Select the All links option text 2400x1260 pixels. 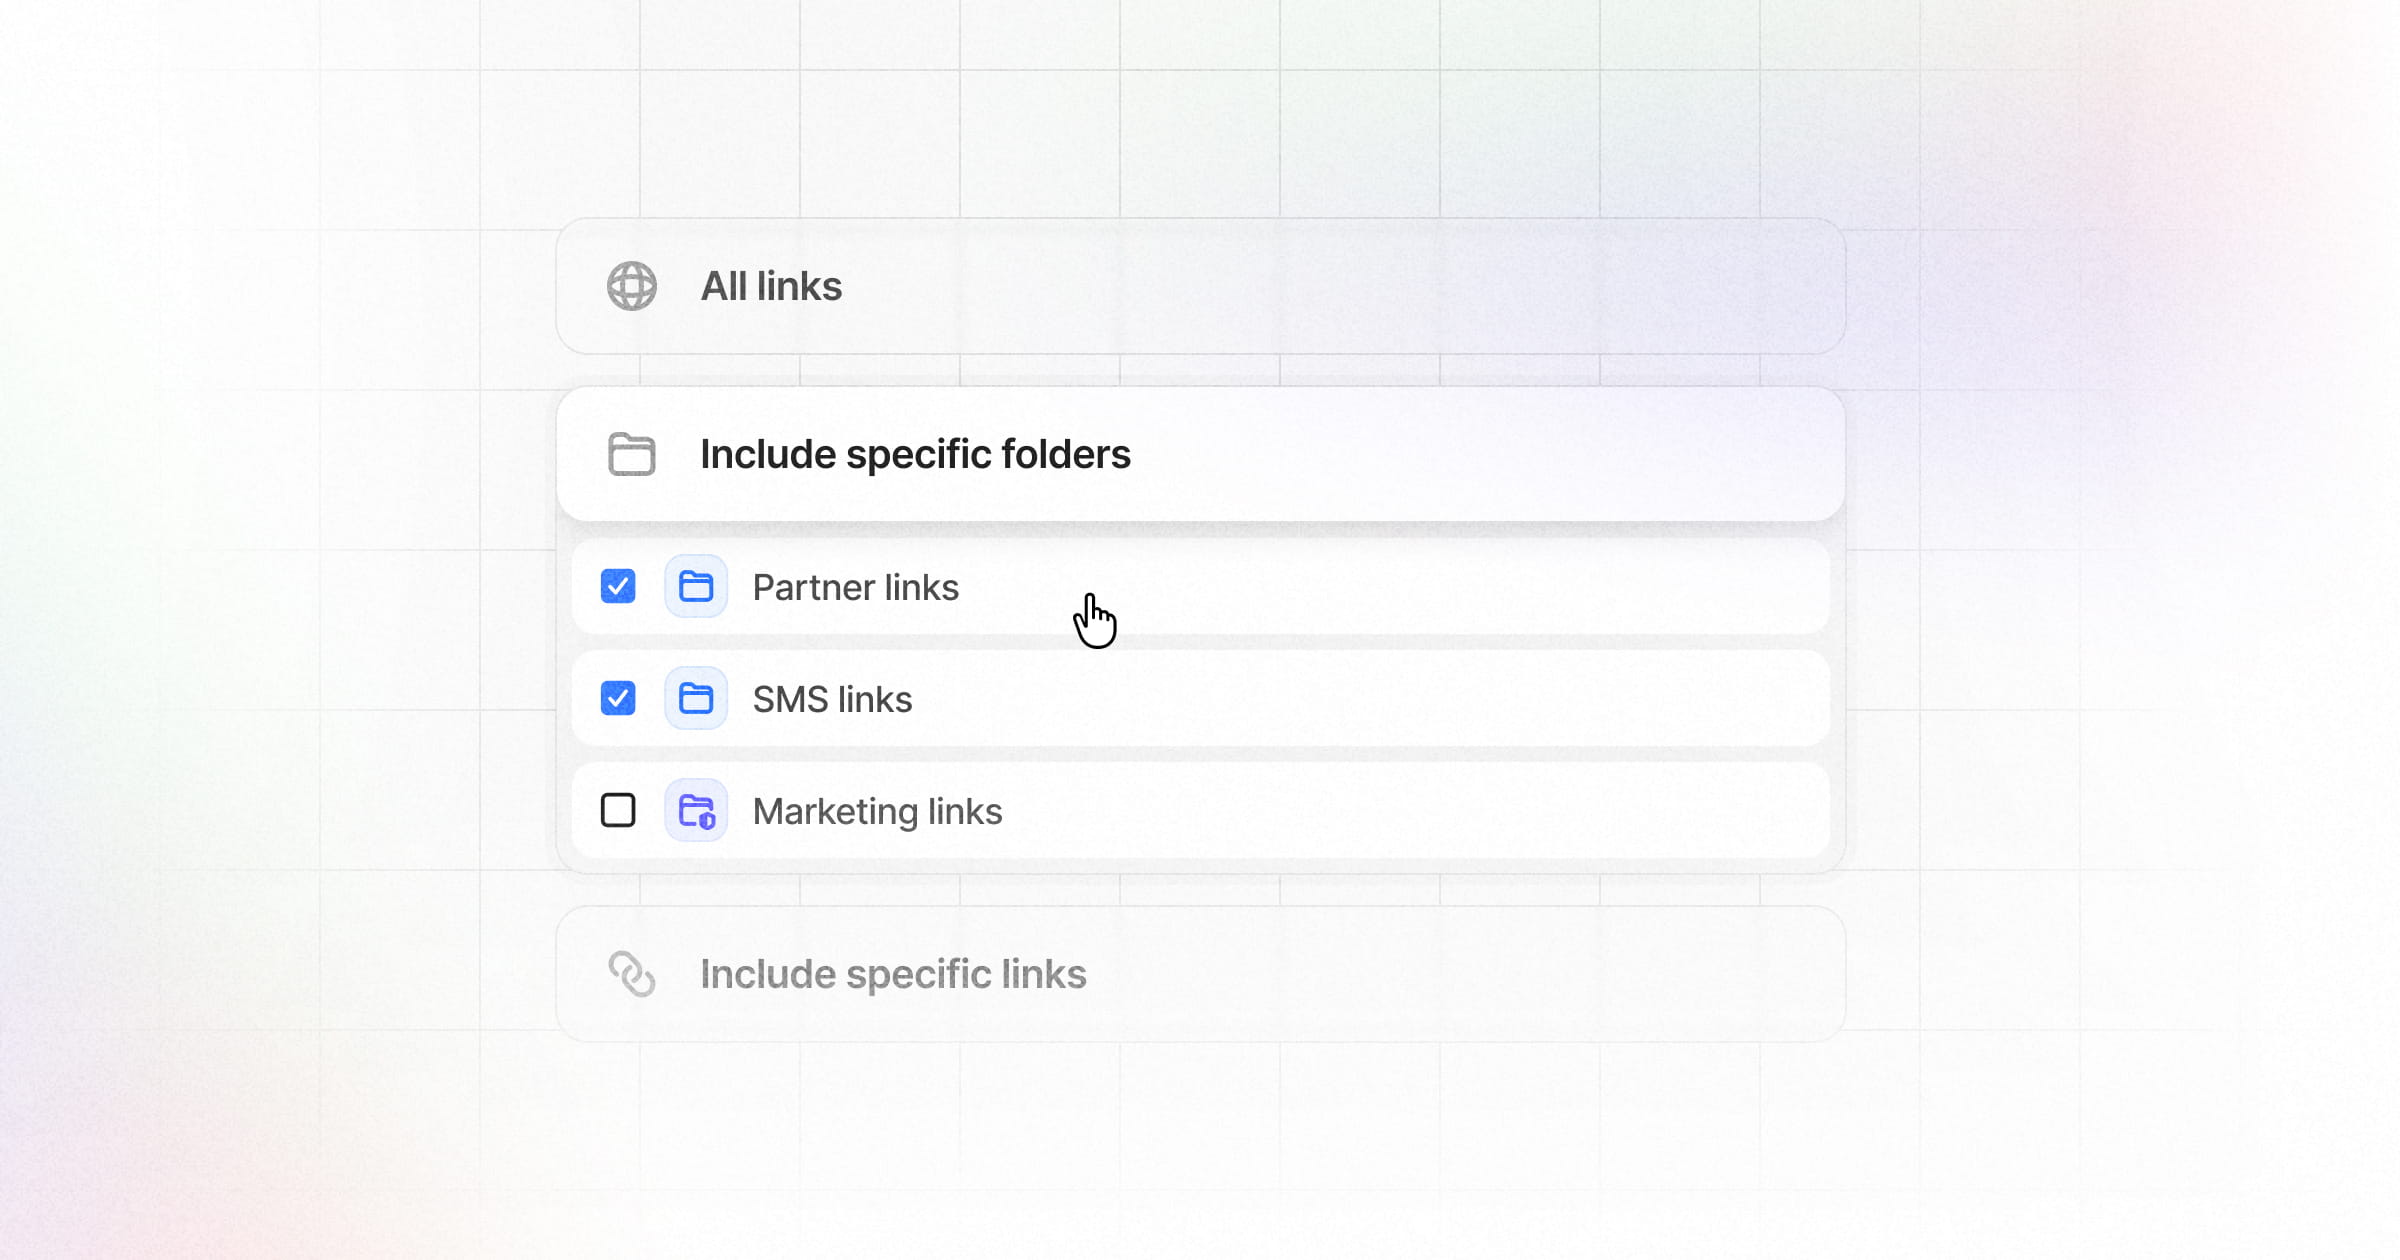pyautogui.click(x=771, y=286)
